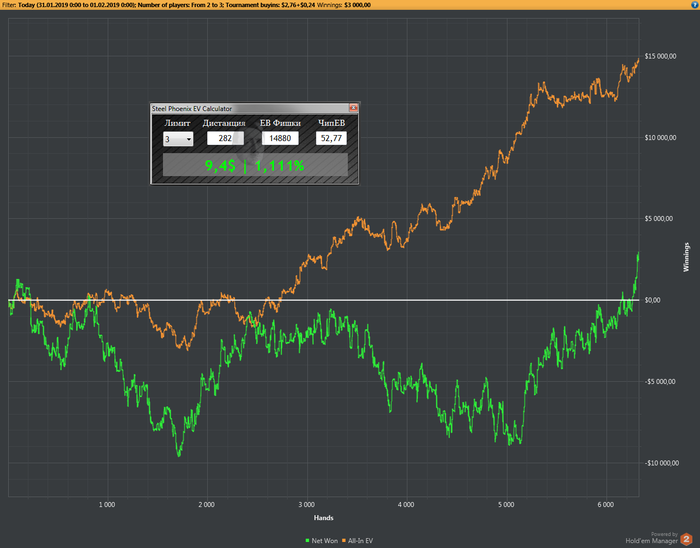The image size is (700, 548).
Task: Click the -$5 000,00 axis label
Action: pyautogui.click(x=660, y=382)
